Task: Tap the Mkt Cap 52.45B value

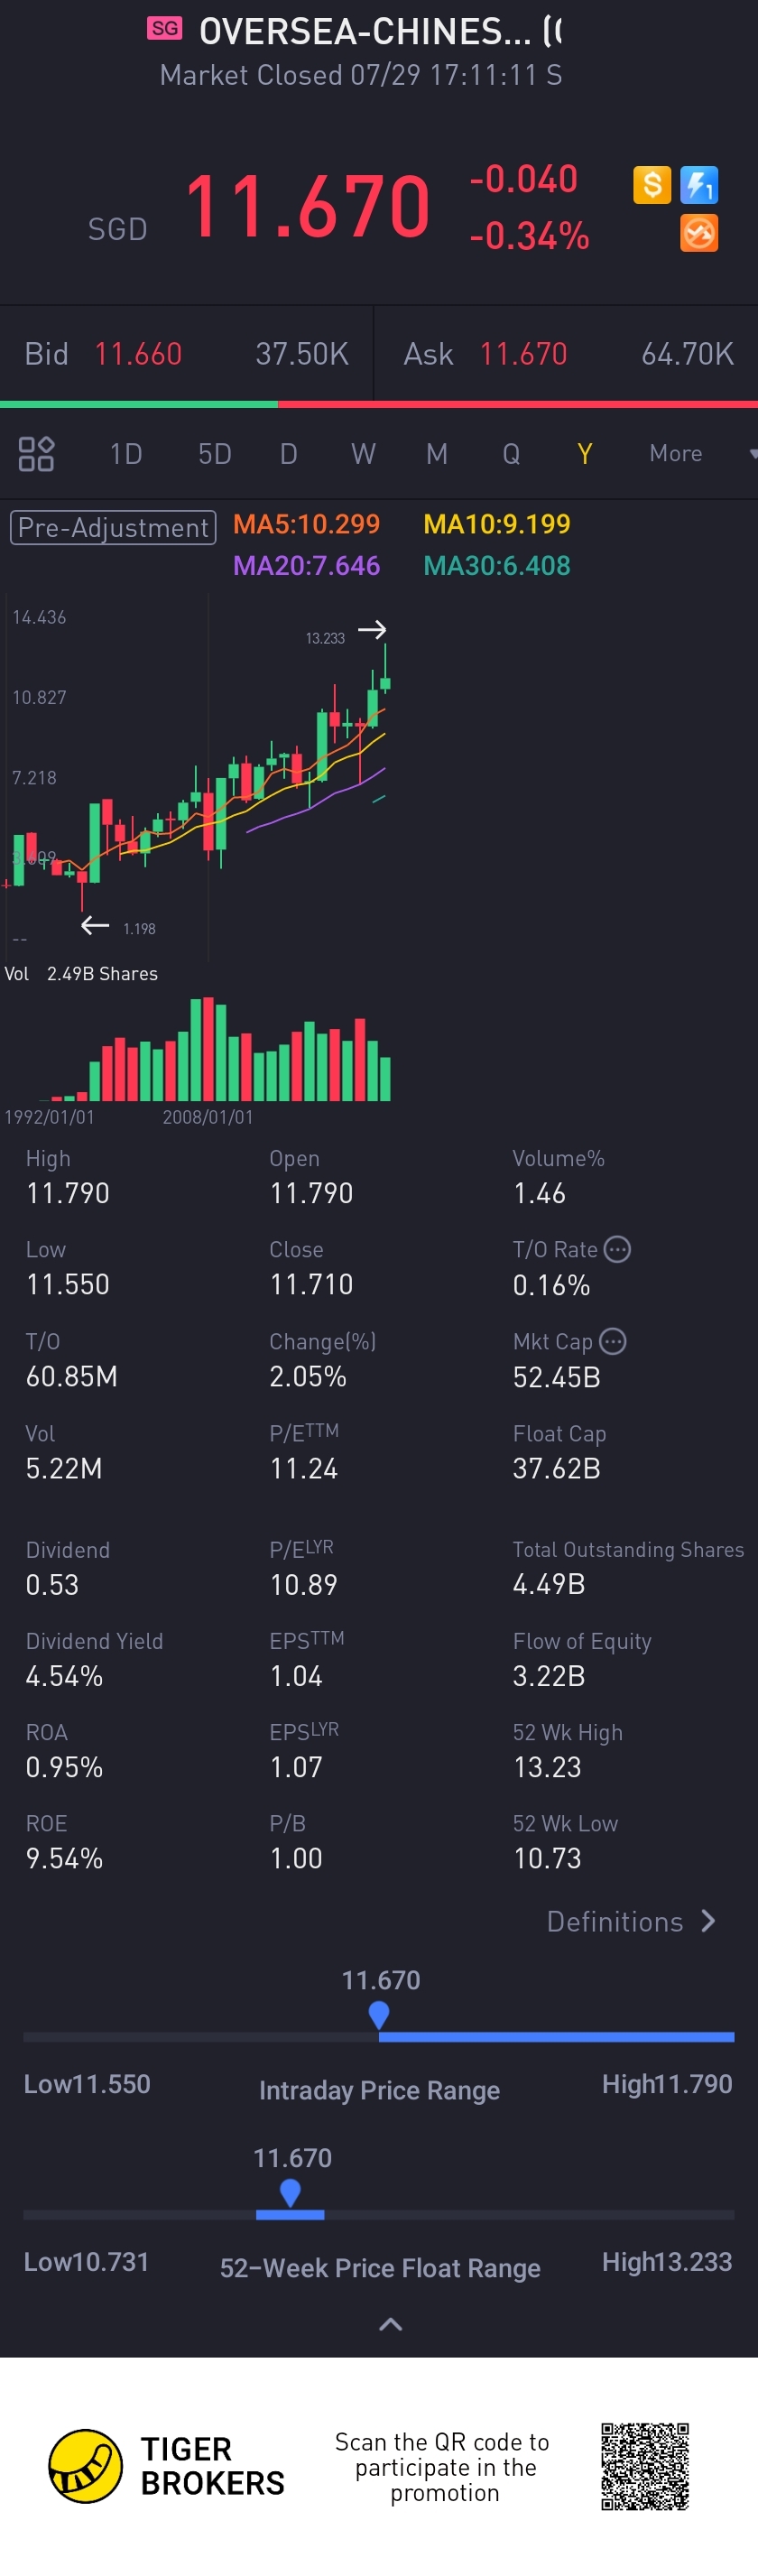Action: (x=556, y=1377)
